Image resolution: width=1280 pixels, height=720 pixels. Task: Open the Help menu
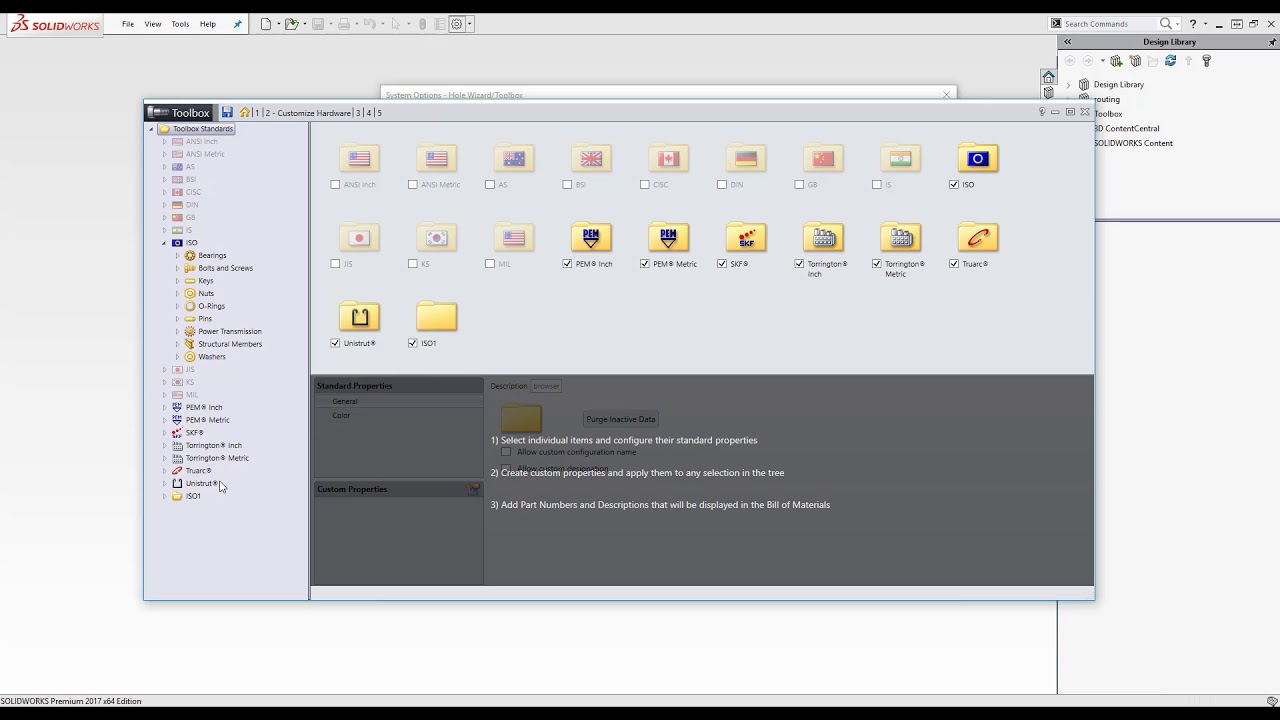[208, 24]
